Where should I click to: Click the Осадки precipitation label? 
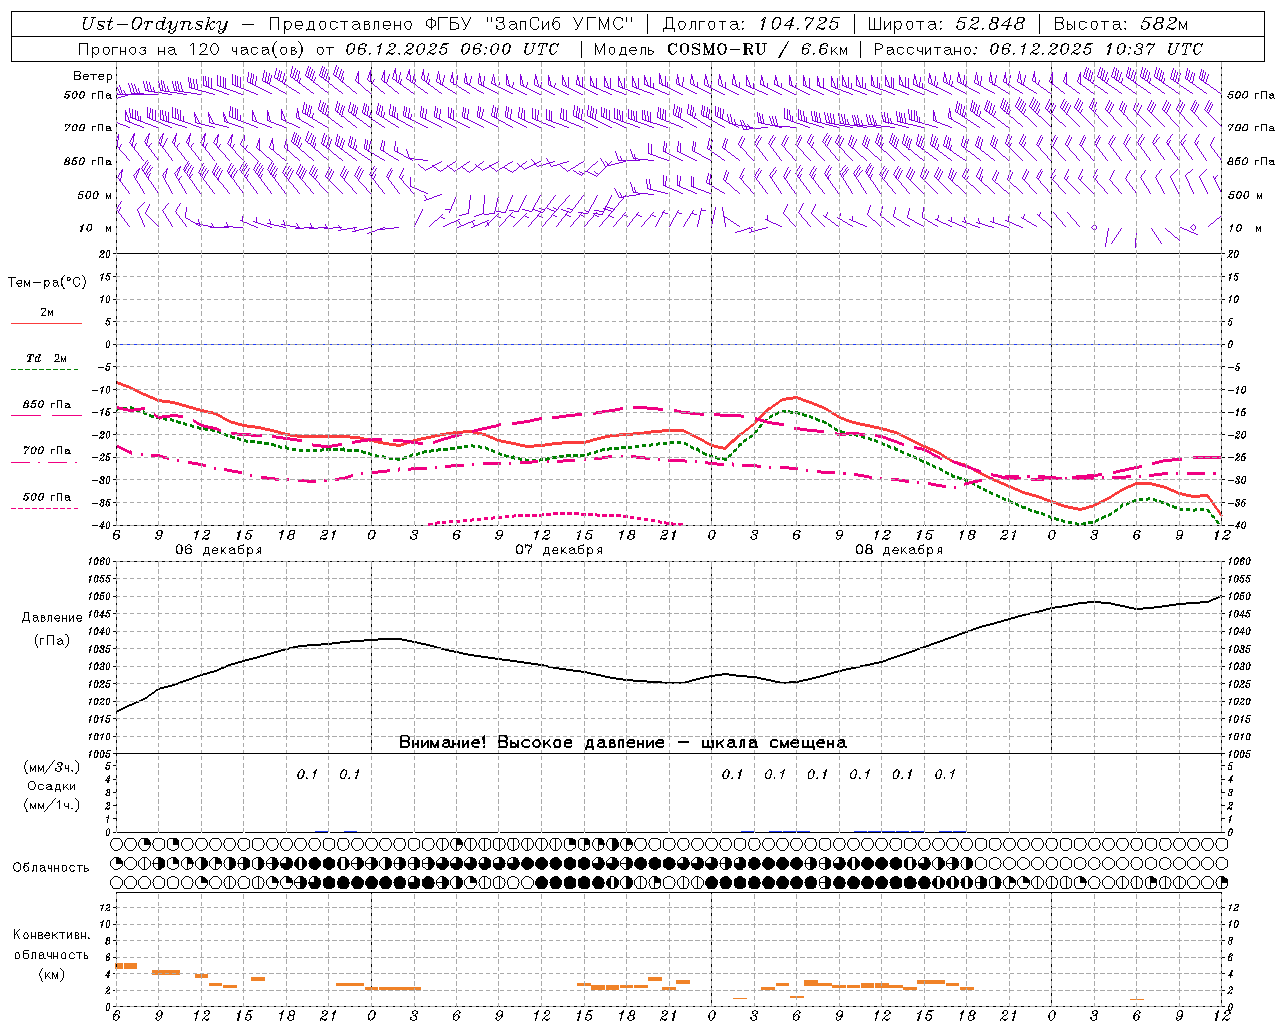pos(52,786)
